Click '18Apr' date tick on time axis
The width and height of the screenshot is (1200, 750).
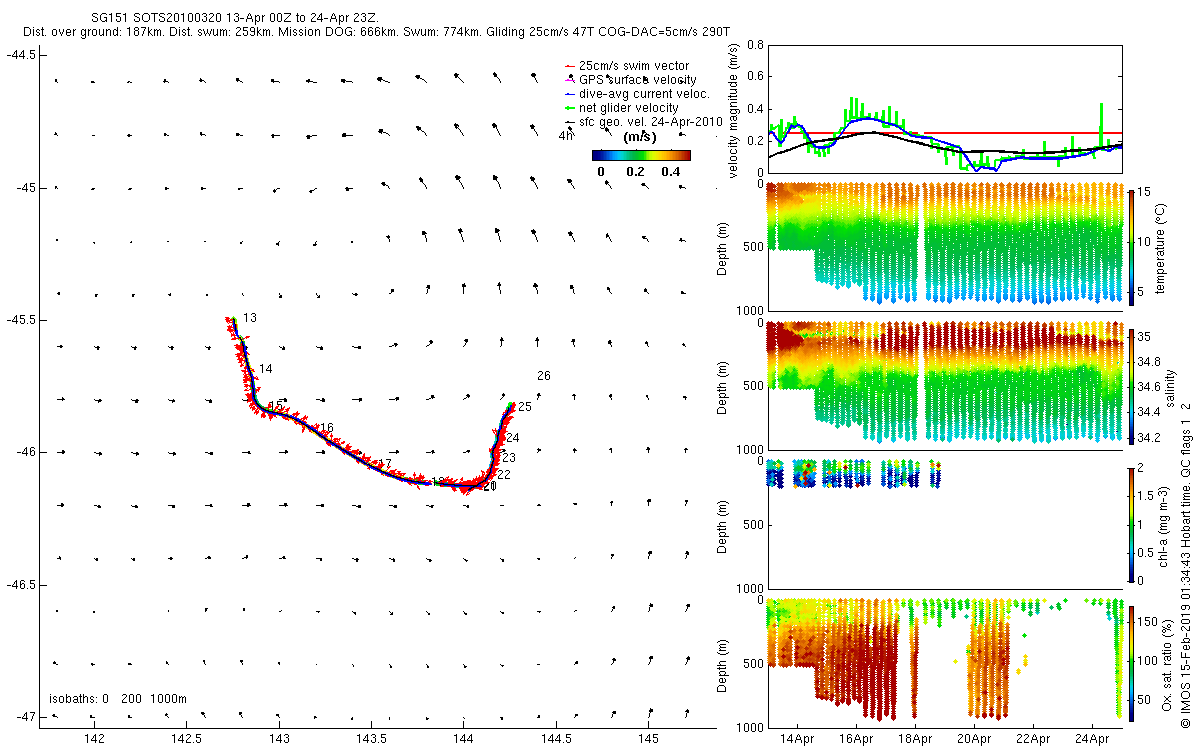pos(916,739)
